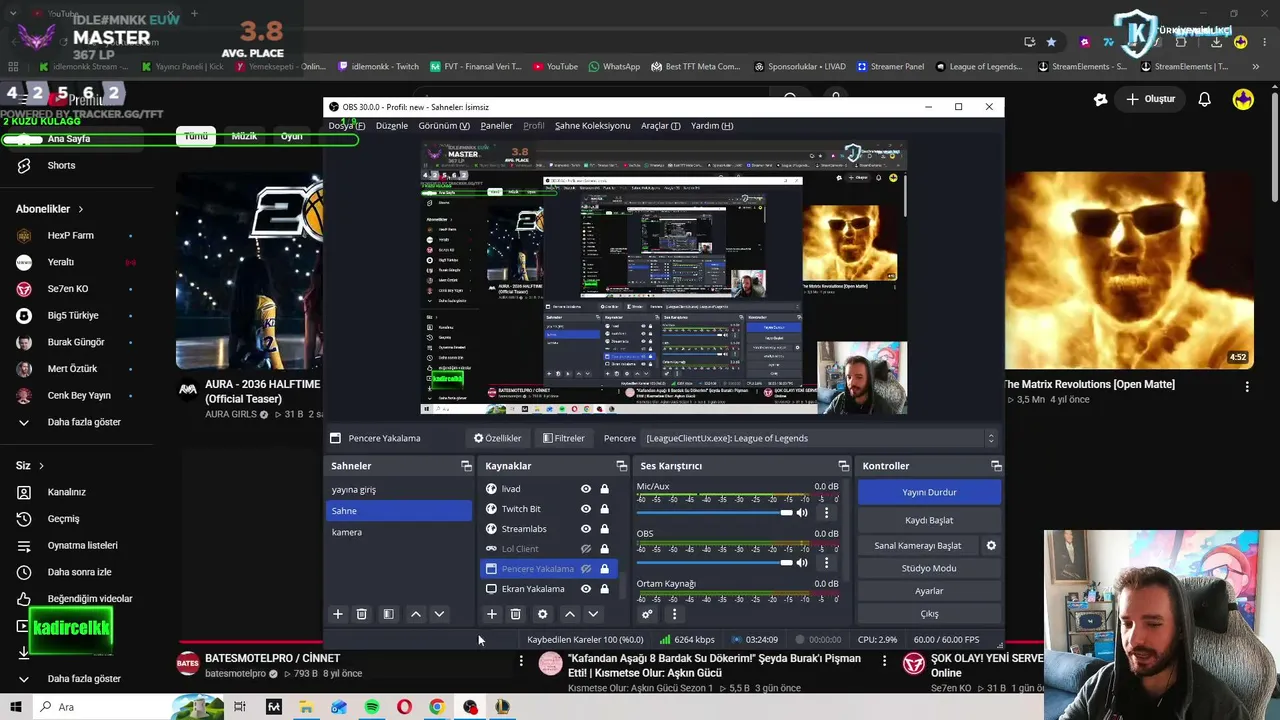This screenshot has width=1280, height=720.
Task: Remove selected source with Kaynaklar trash icon
Action: click(x=516, y=614)
